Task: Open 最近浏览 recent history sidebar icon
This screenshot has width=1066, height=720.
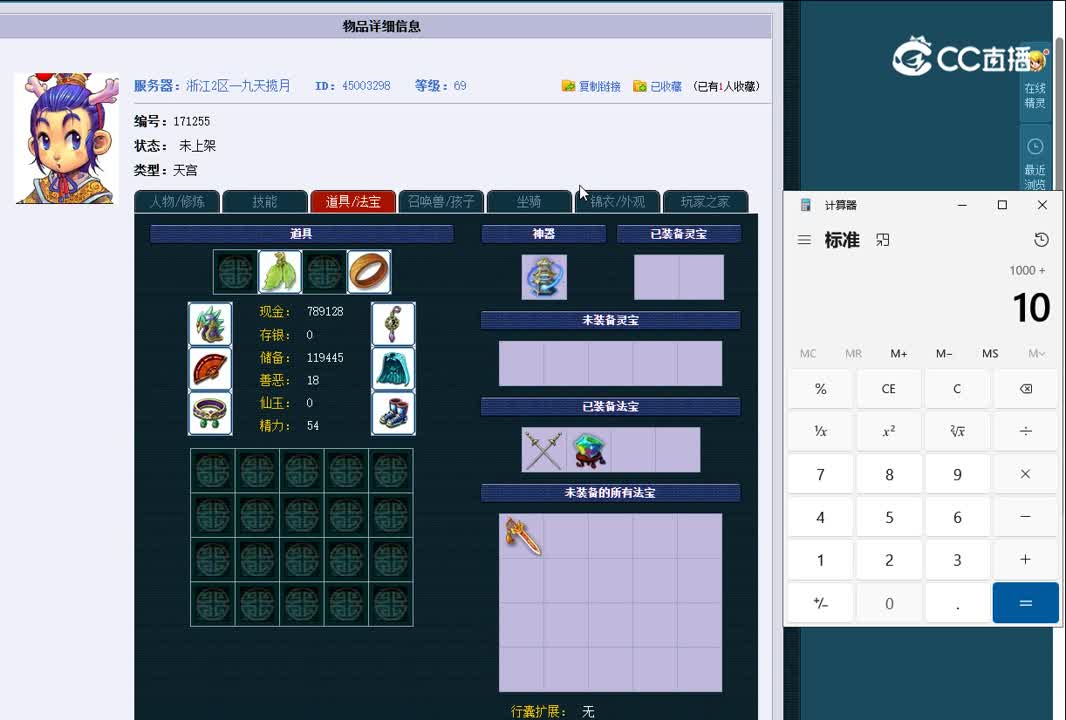Action: (1035, 163)
